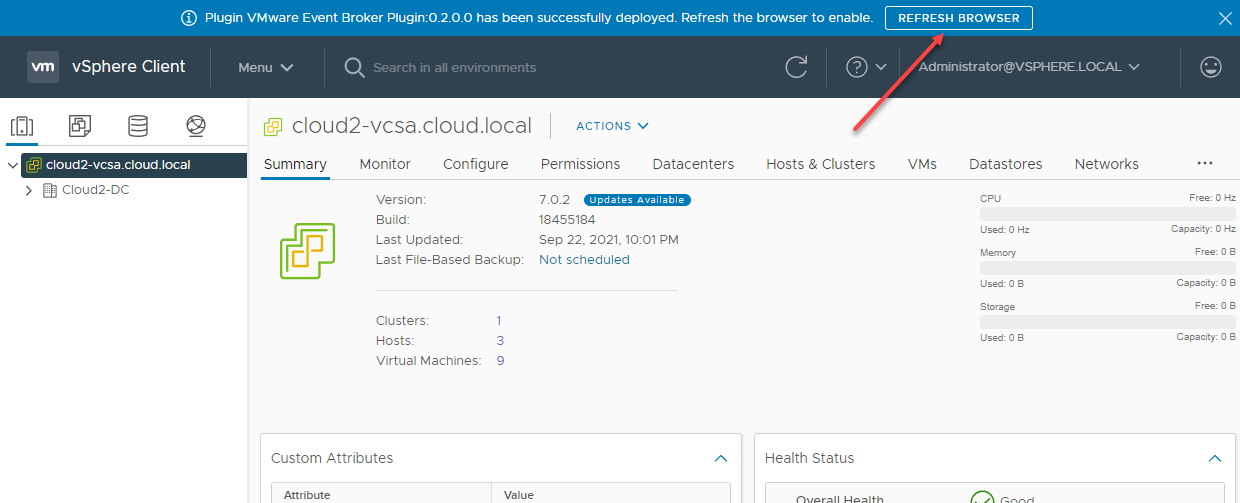Open the more tabs ellipsis menu
The width and height of the screenshot is (1240, 503).
click(1205, 163)
